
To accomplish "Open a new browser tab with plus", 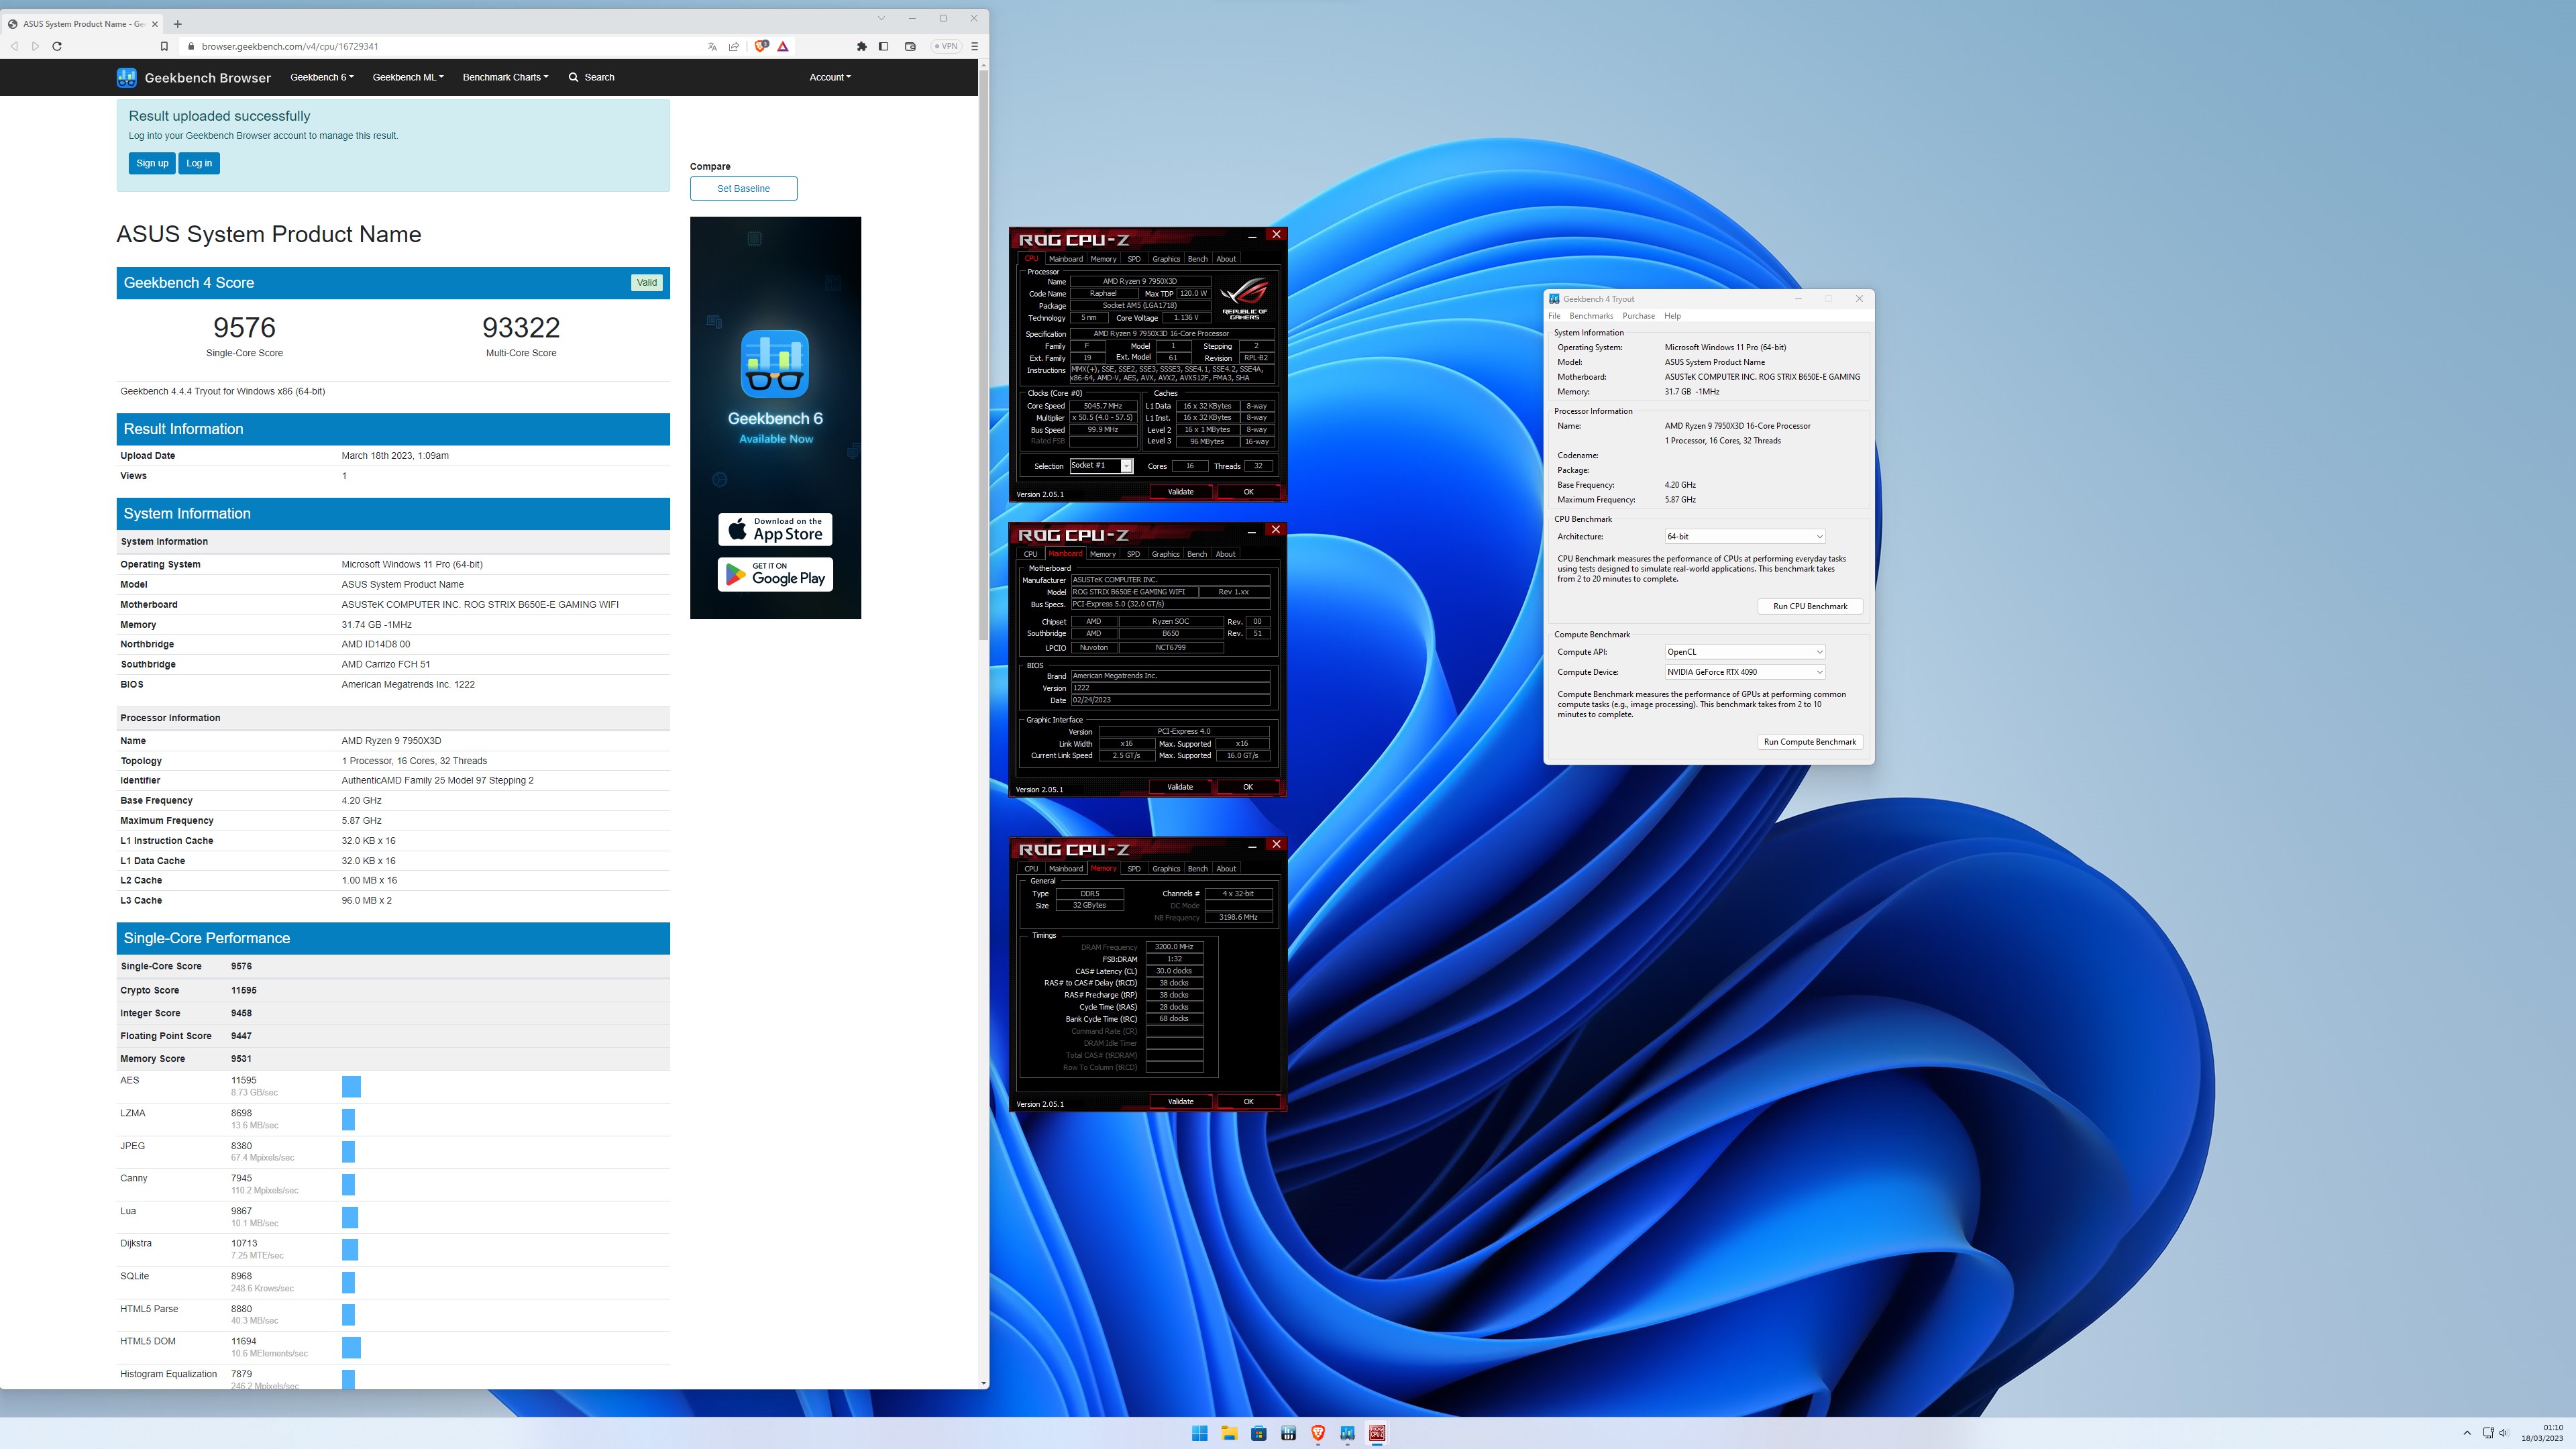I will [x=178, y=23].
